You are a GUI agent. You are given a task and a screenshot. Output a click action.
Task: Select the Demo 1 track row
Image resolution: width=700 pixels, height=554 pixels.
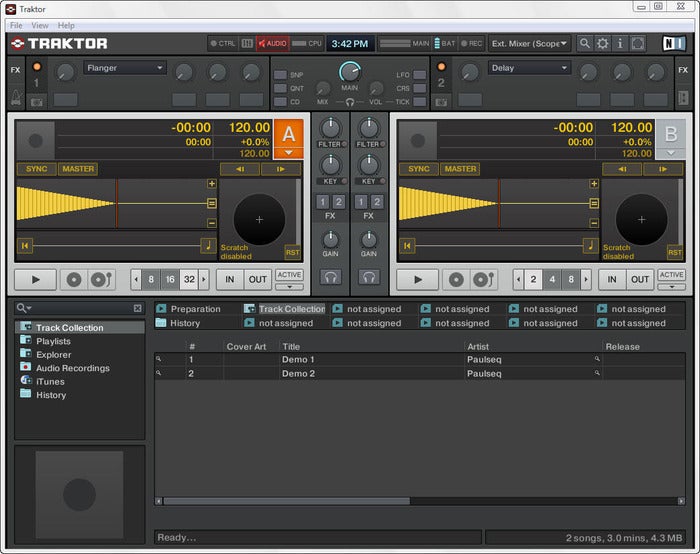click(420, 359)
